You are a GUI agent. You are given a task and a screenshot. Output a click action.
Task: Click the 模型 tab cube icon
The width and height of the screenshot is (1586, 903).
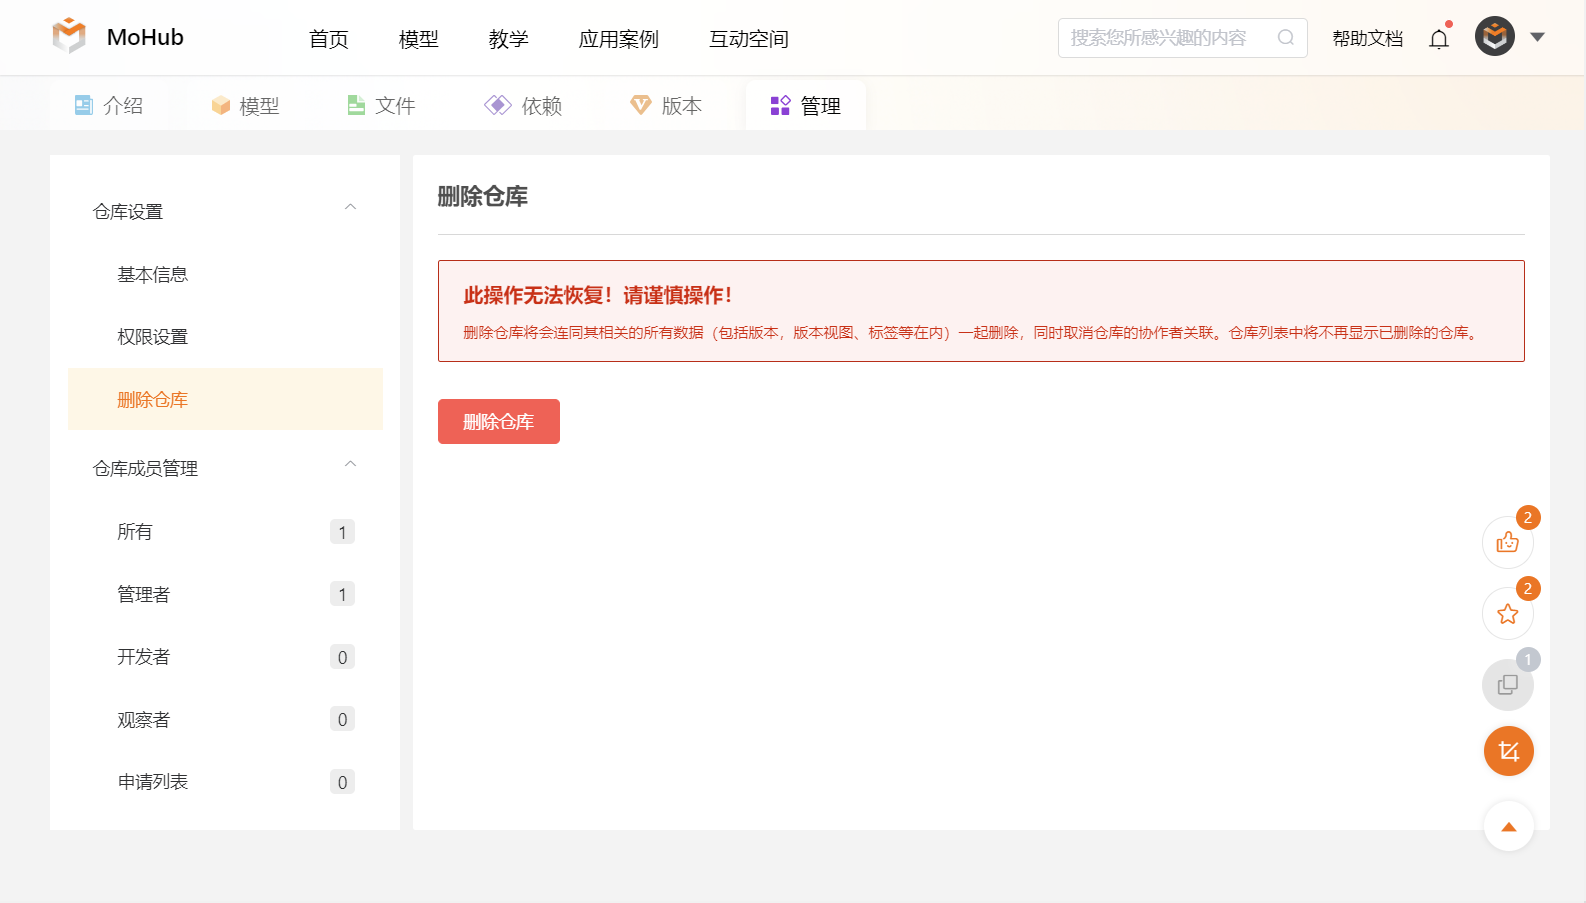(221, 106)
